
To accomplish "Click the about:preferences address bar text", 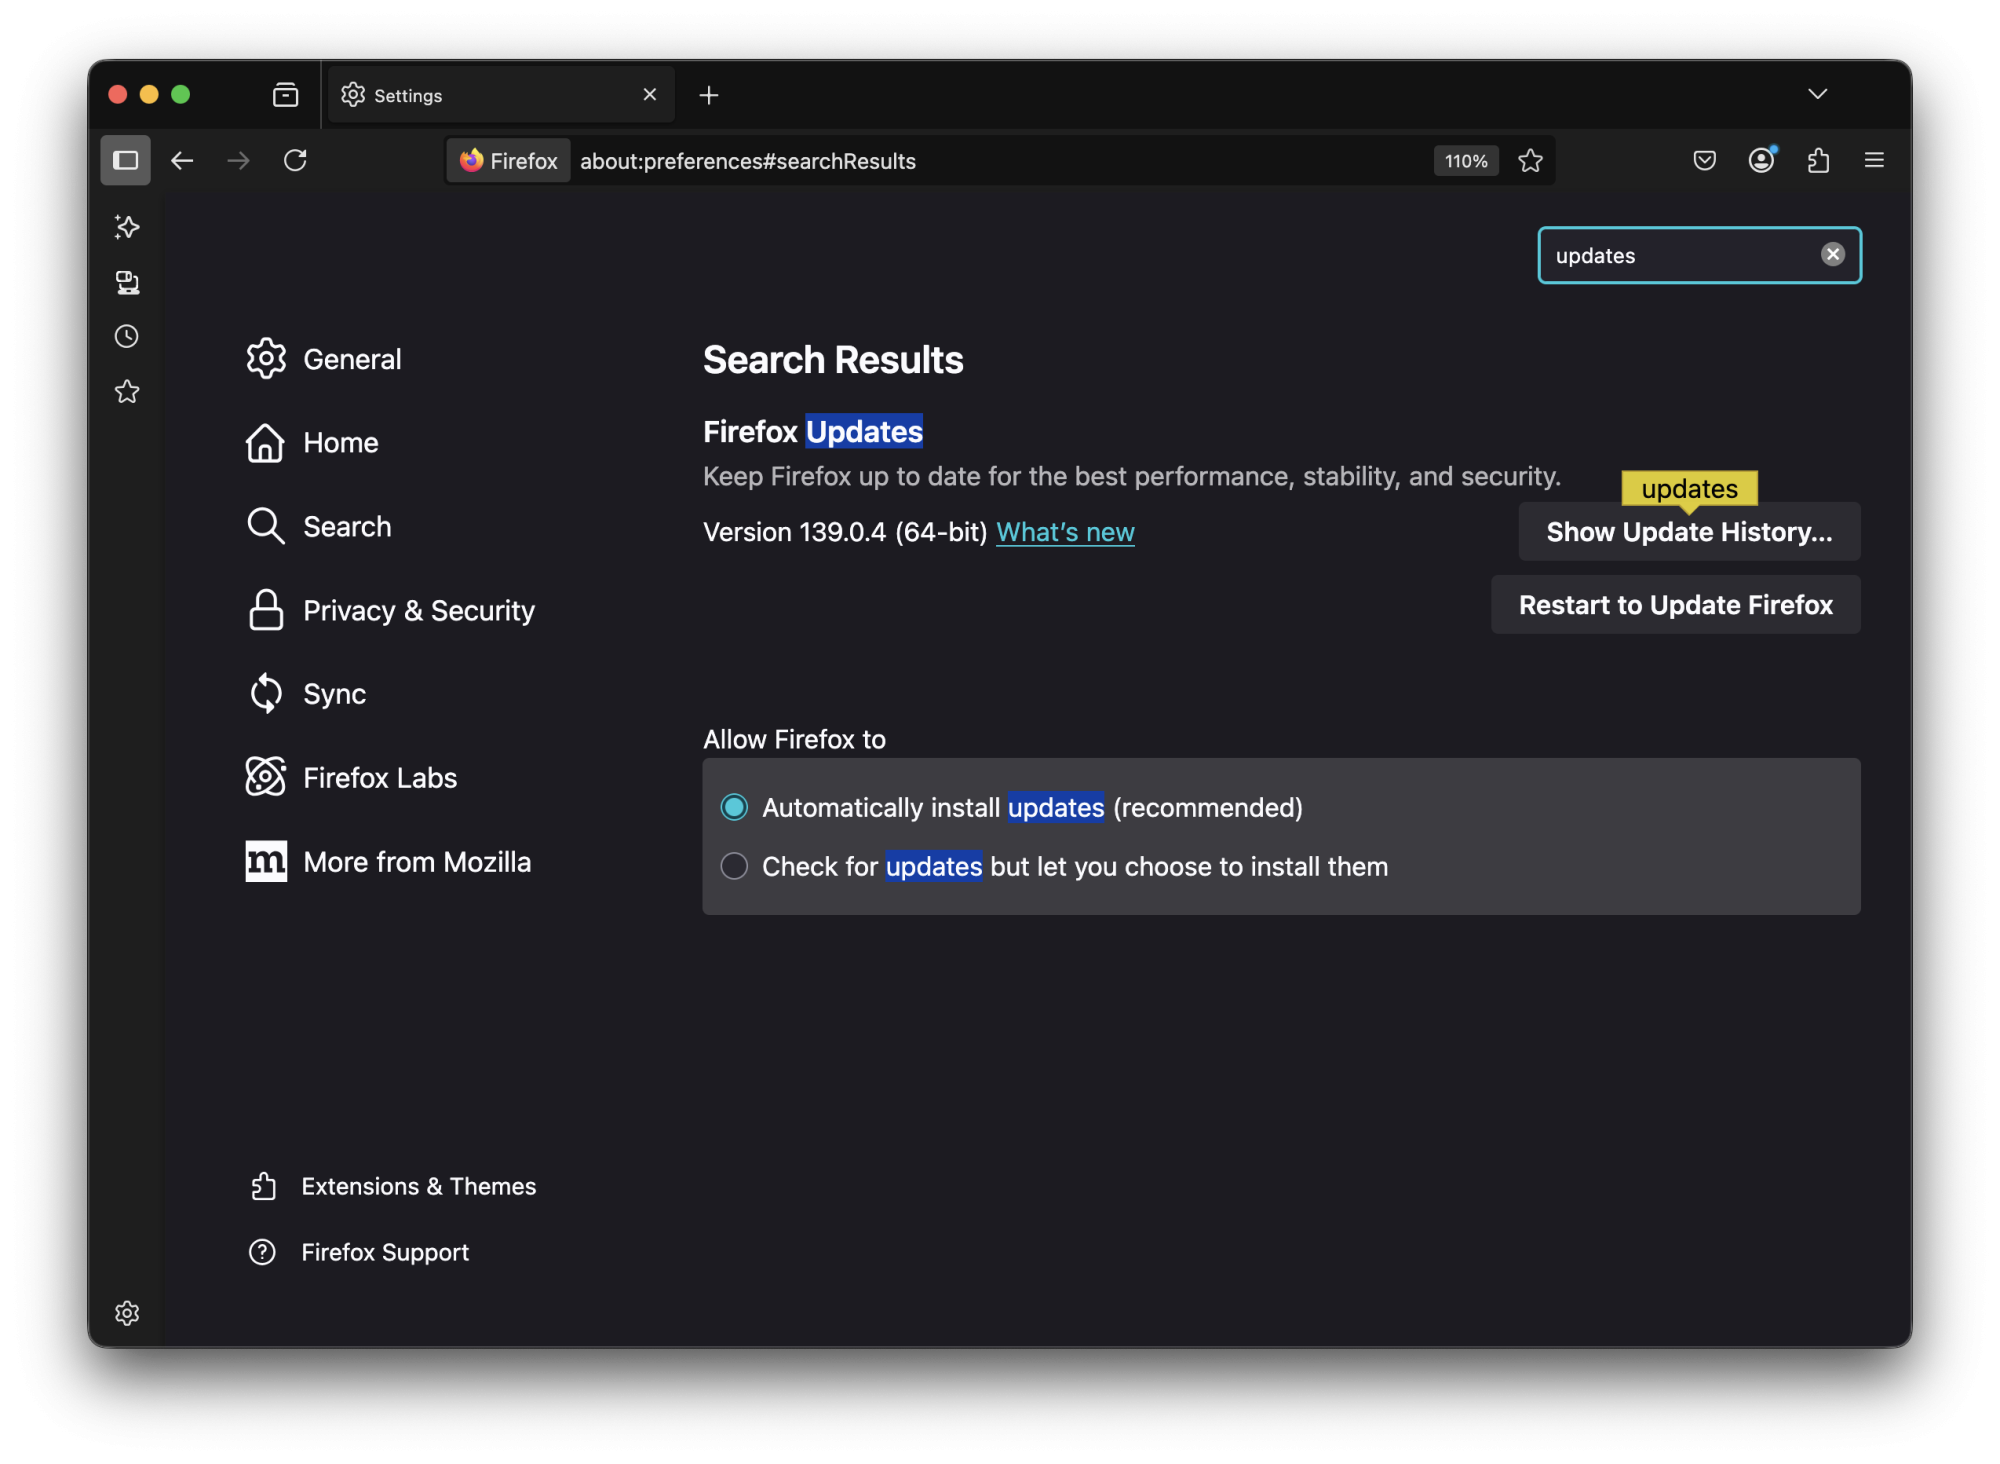I will tap(748, 161).
